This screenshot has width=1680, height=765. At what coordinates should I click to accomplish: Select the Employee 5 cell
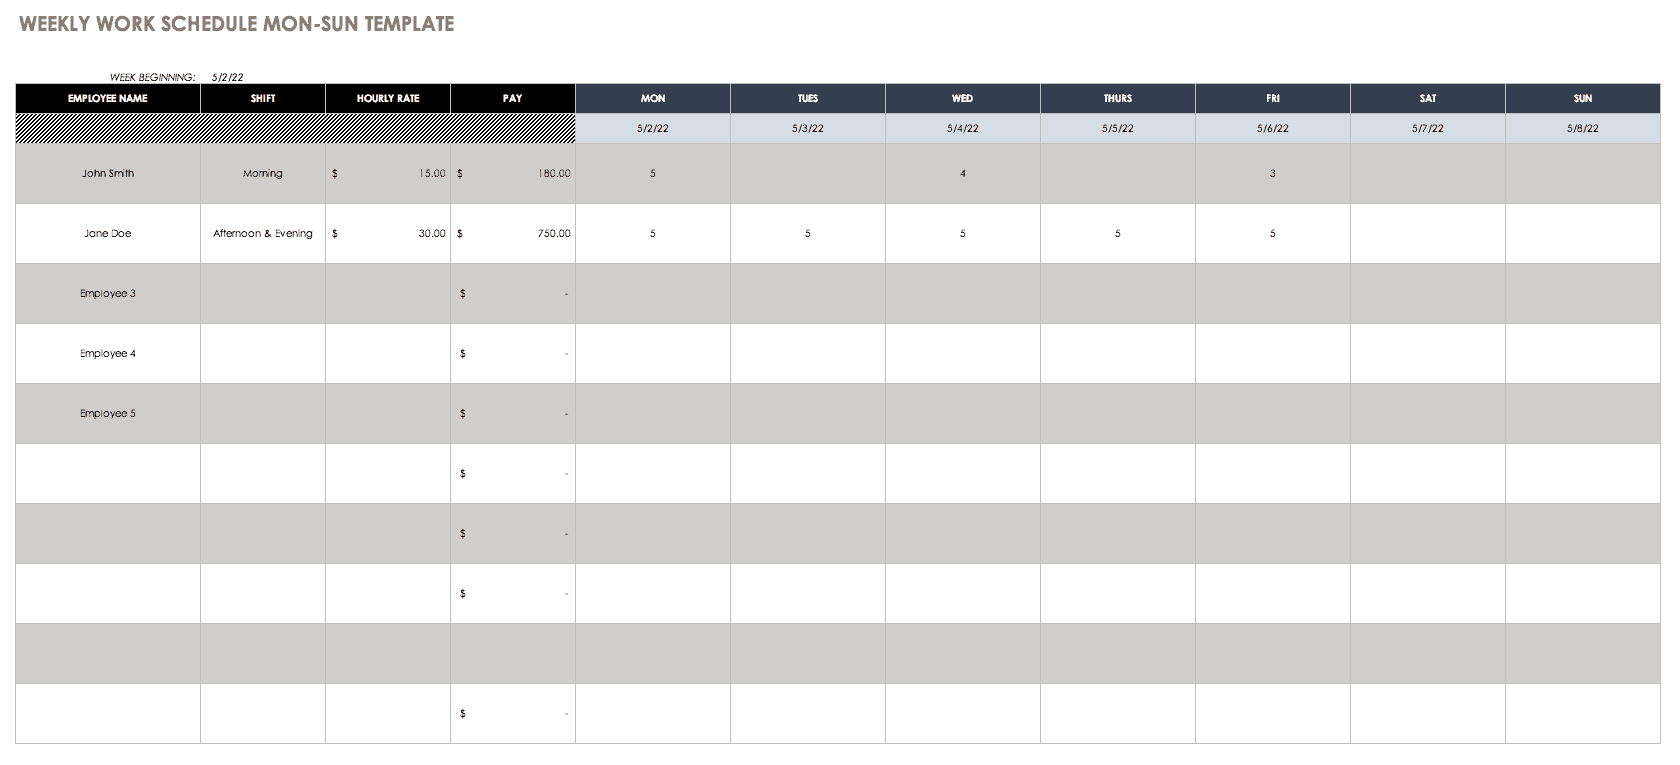(x=108, y=414)
